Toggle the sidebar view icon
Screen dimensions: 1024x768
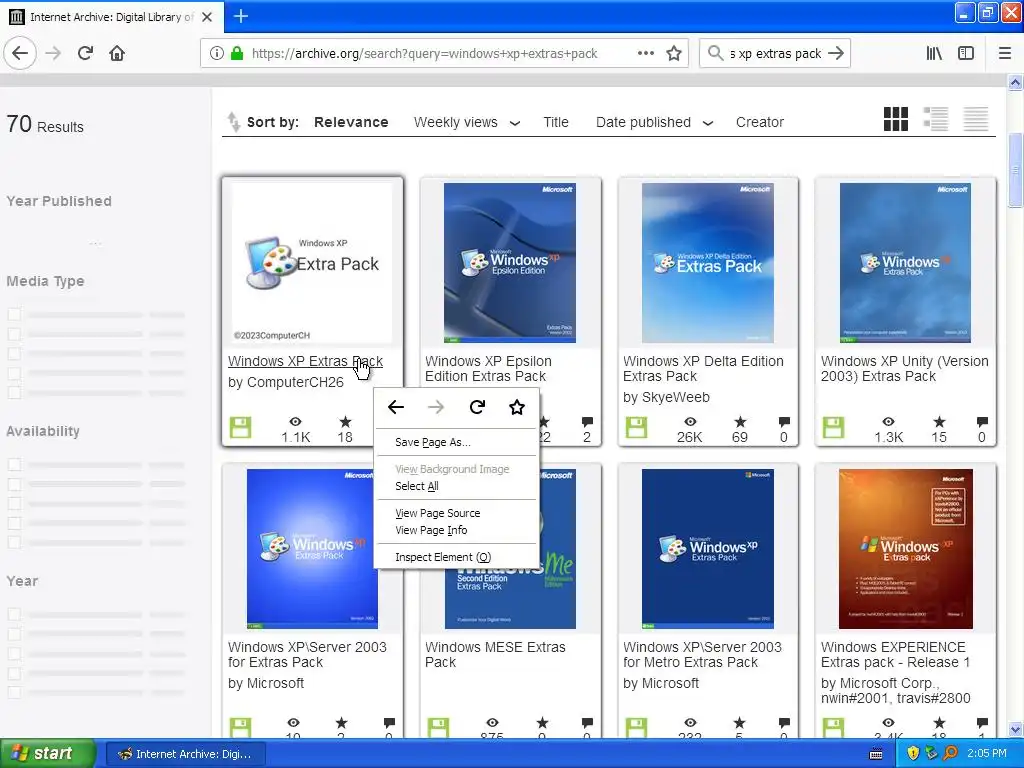(966, 54)
